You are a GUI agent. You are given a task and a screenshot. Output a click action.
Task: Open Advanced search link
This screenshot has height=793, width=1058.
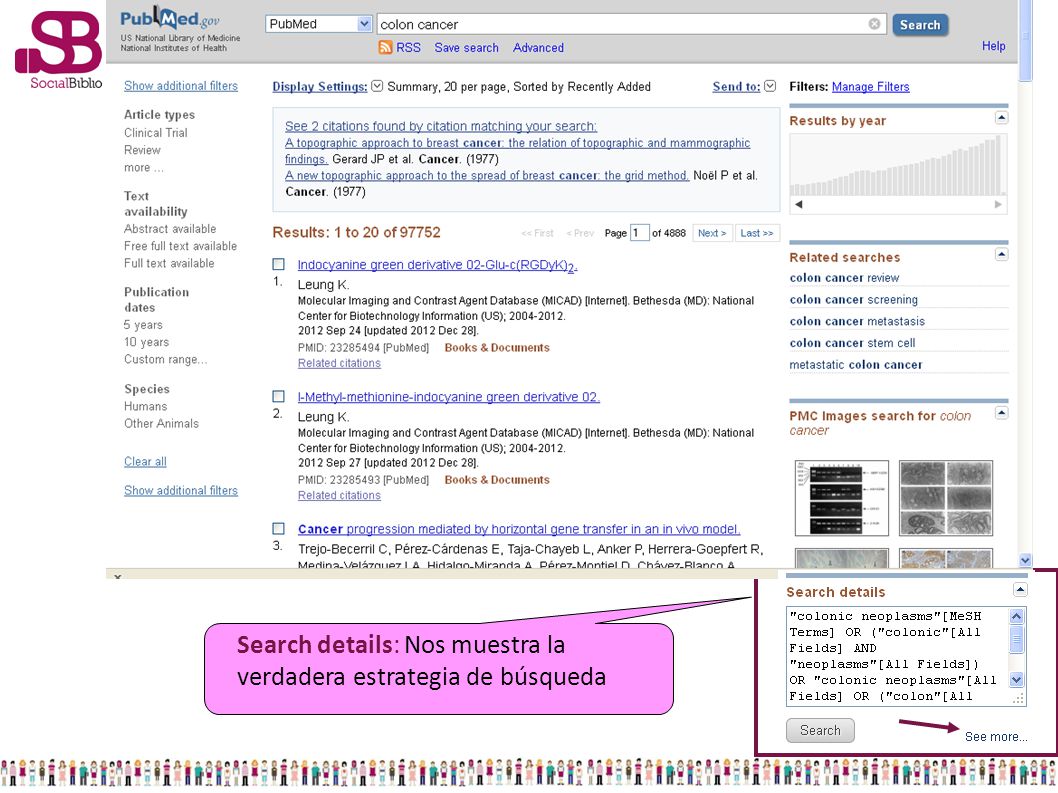click(x=538, y=48)
